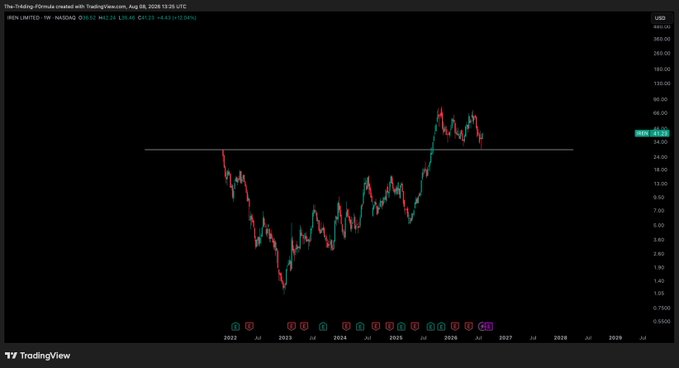This screenshot has height=368, width=679.
Task: Click the 2026 label on the time axis
Action: (451, 338)
